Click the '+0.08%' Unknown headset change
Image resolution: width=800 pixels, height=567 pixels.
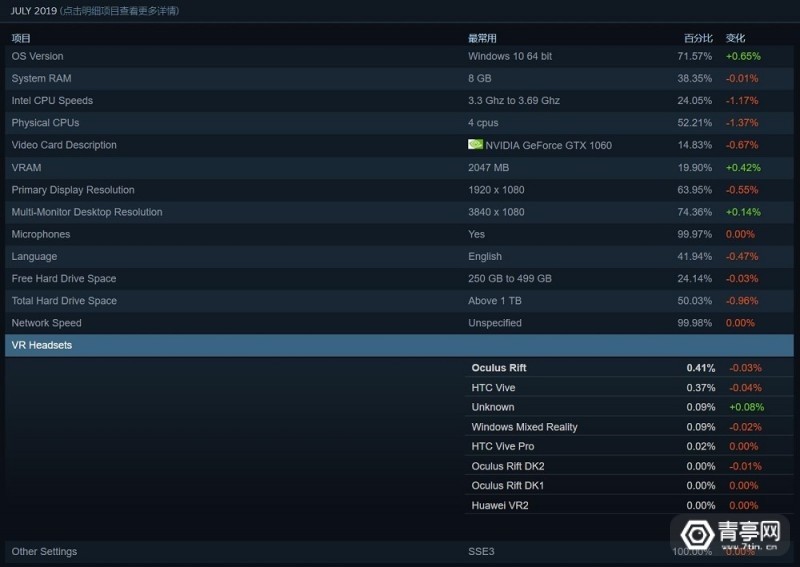point(746,407)
